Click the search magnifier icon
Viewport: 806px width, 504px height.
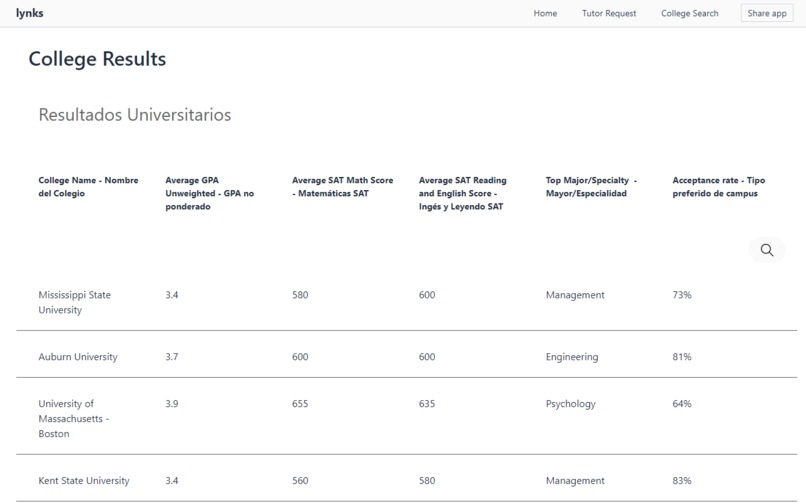click(x=767, y=250)
